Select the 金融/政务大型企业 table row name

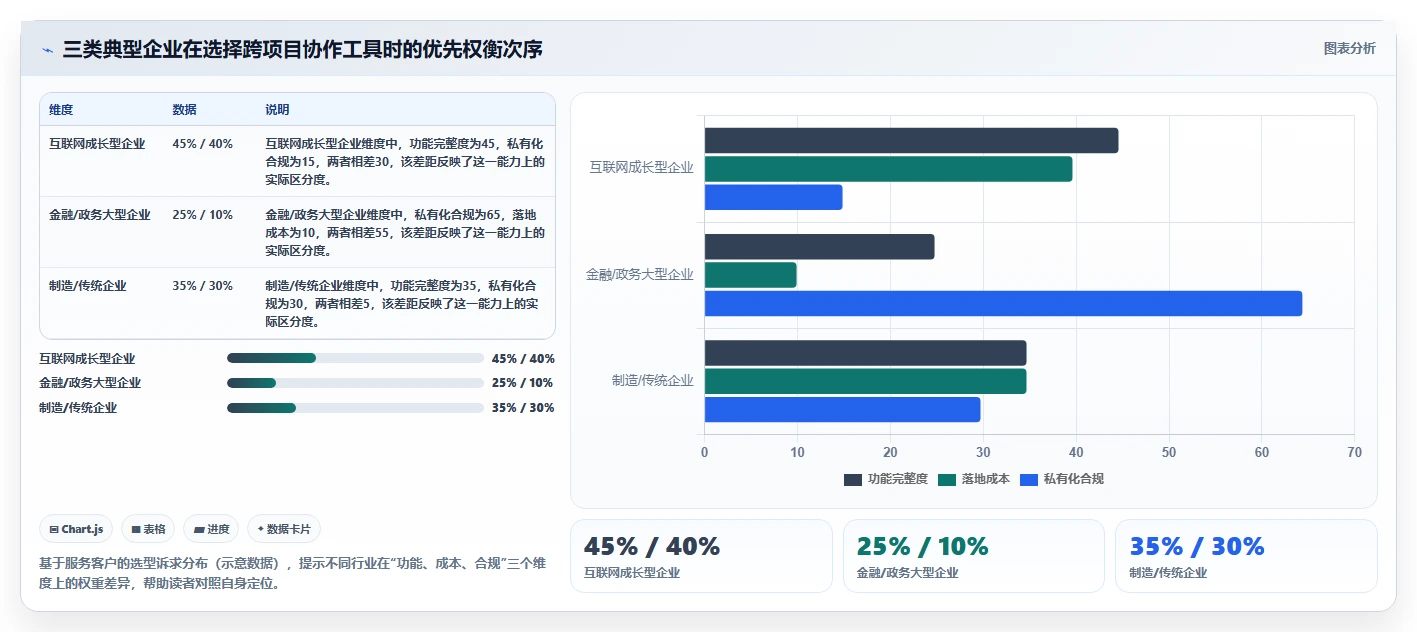coord(100,215)
